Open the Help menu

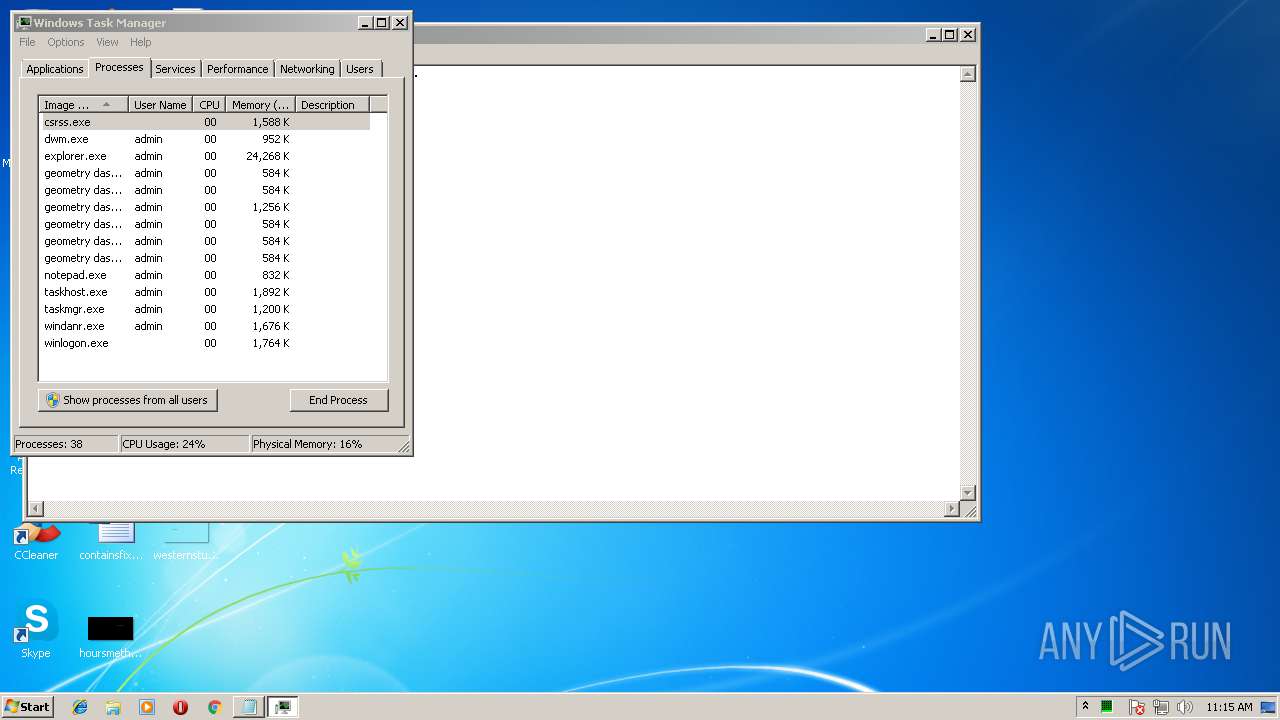click(x=141, y=42)
